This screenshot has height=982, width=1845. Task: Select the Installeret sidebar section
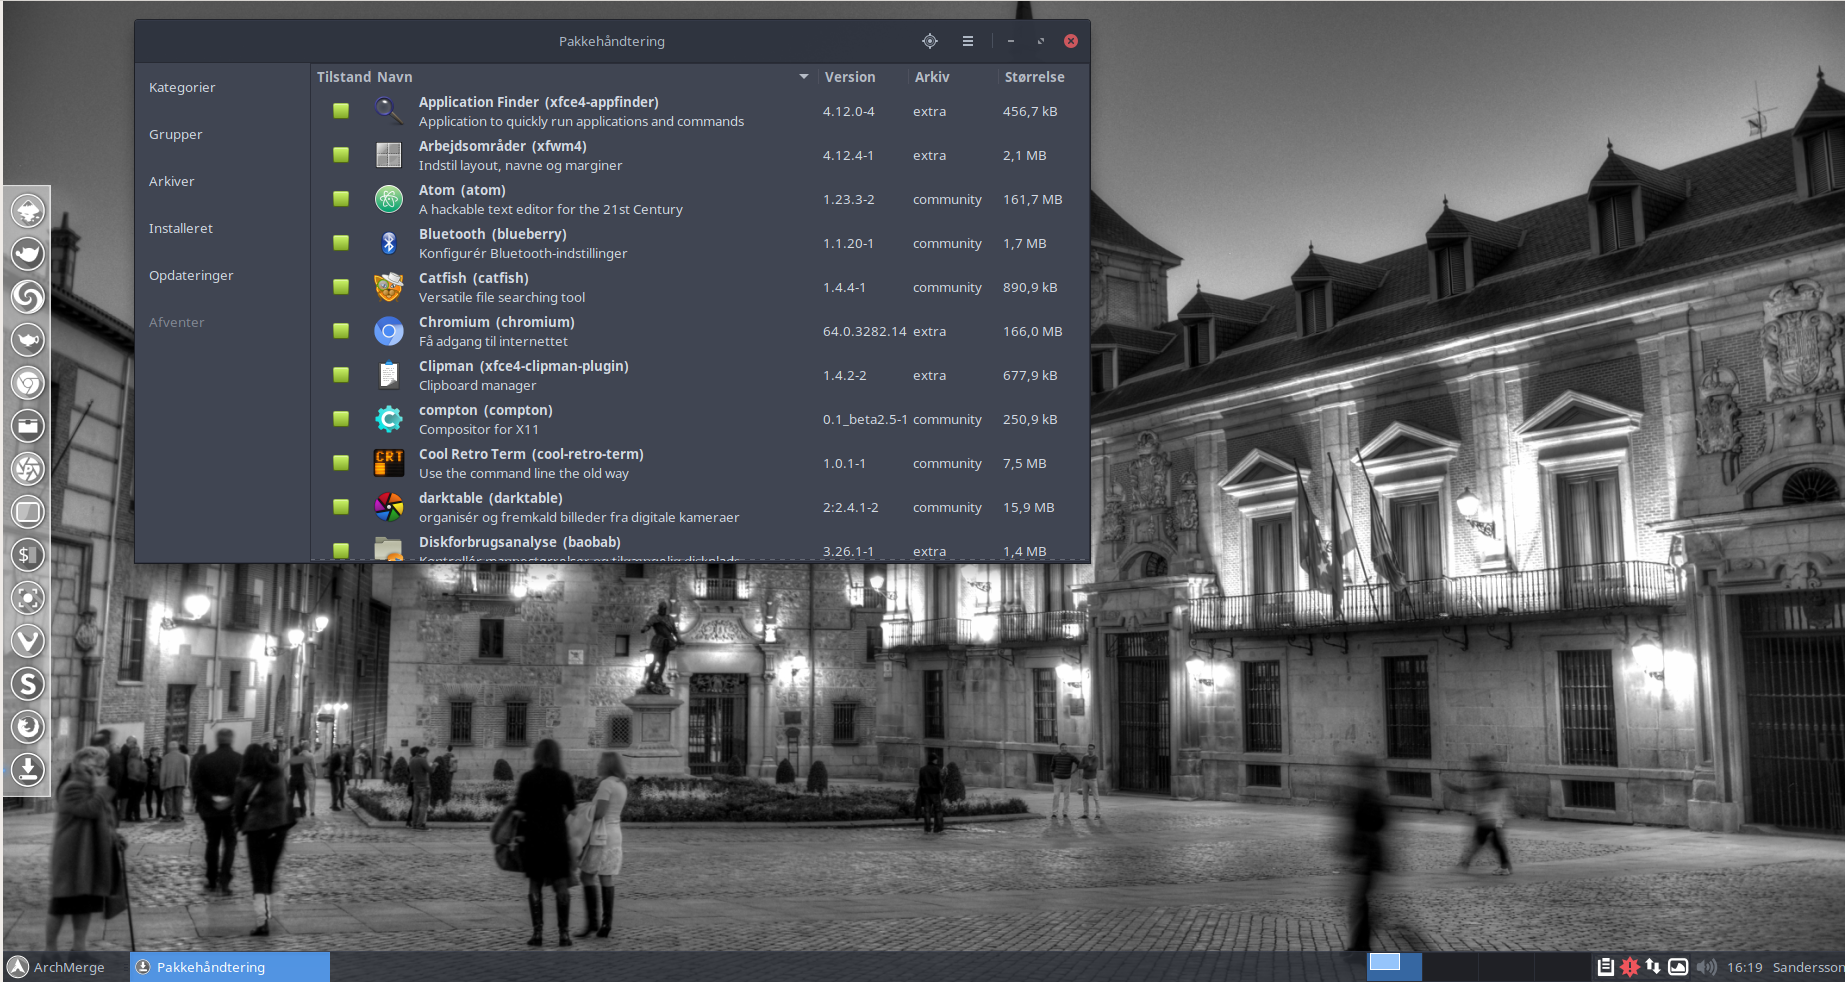click(x=181, y=229)
